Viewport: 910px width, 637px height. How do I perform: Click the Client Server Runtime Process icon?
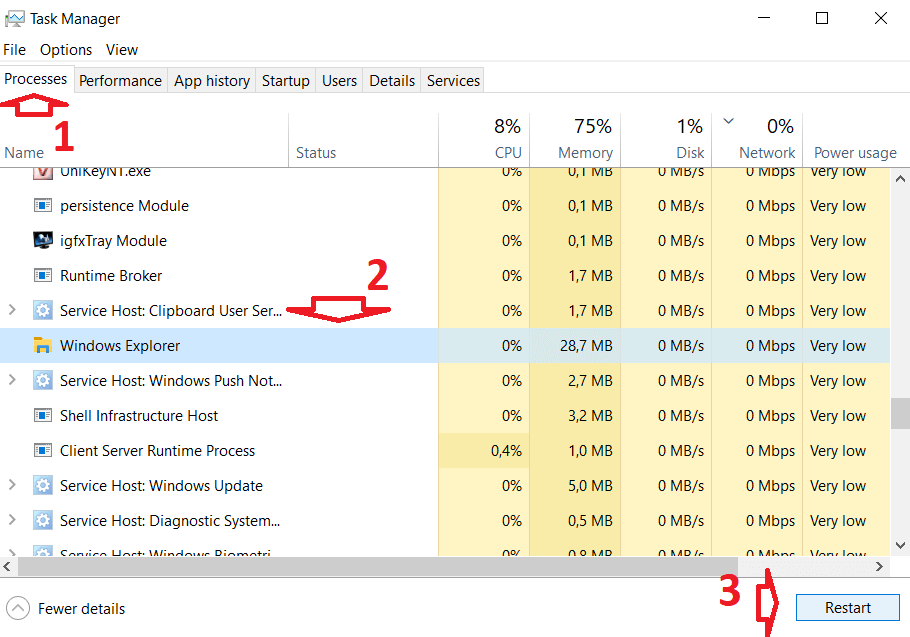pos(43,450)
